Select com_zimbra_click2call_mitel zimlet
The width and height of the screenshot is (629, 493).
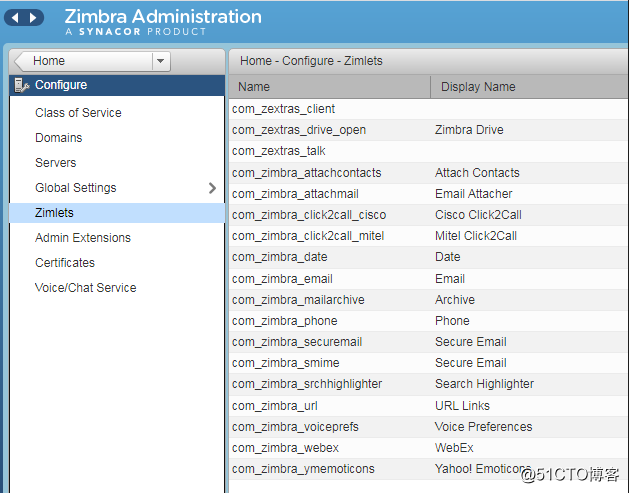[x=308, y=236]
